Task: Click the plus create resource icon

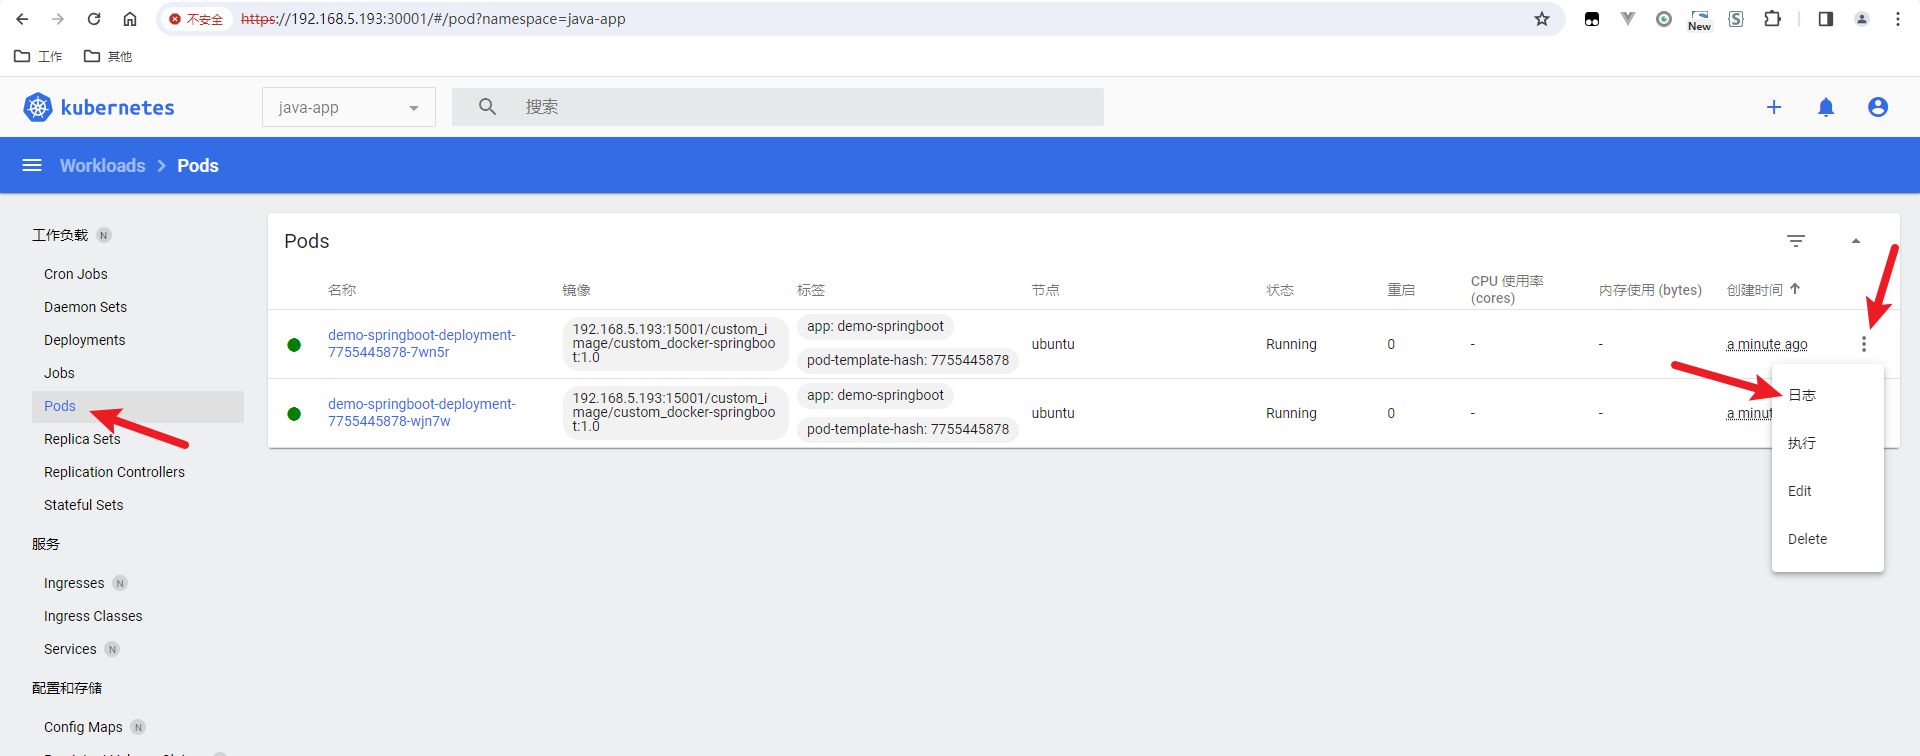Action: 1773,107
